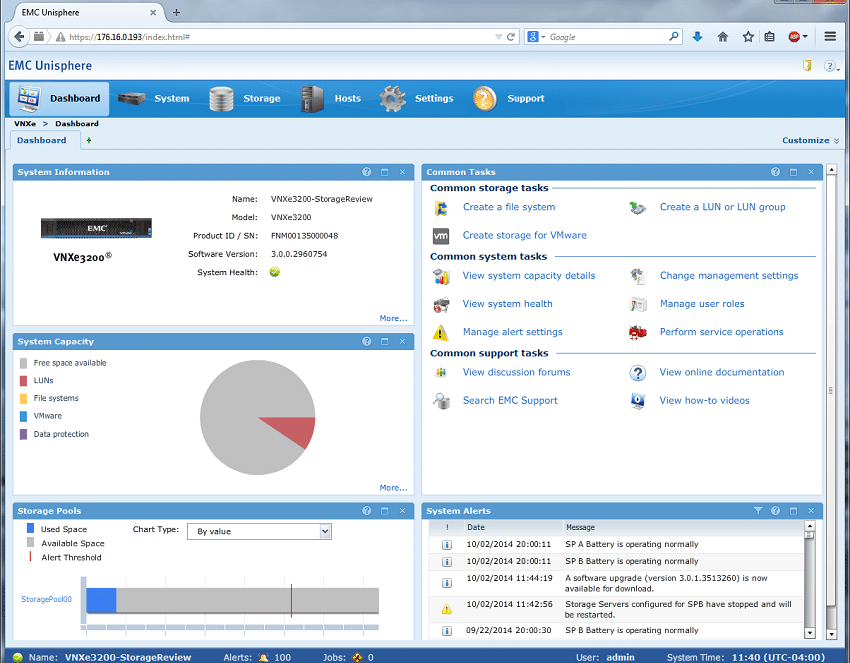Click the Perform service operations icon
This screenshot has width=850, height=663.
(638, 332)
